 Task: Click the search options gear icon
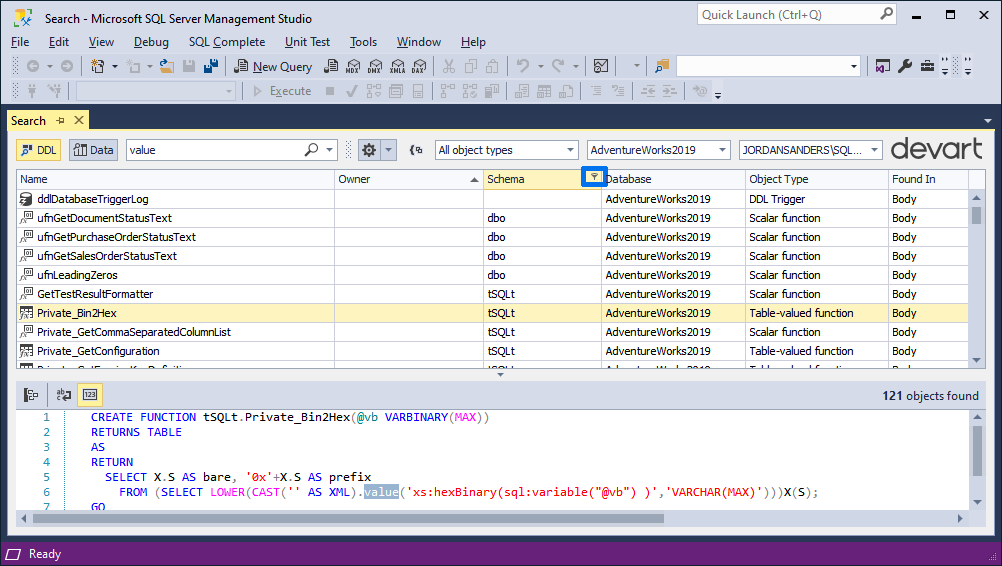pyautogui.click(x=369, y=150)
